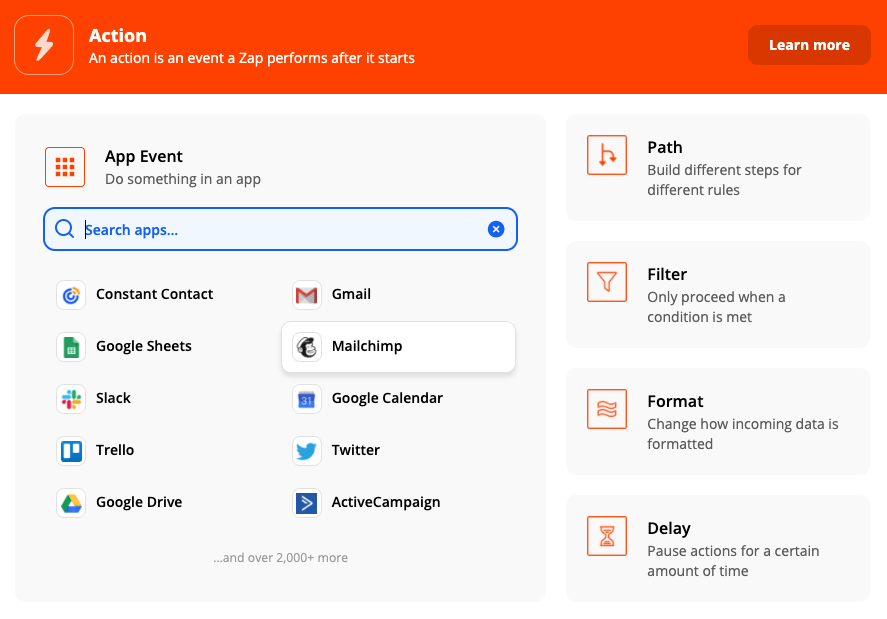Screen dimensions: 887x619
Task: Click the Filter funnel icon
Action: point(607,282)
